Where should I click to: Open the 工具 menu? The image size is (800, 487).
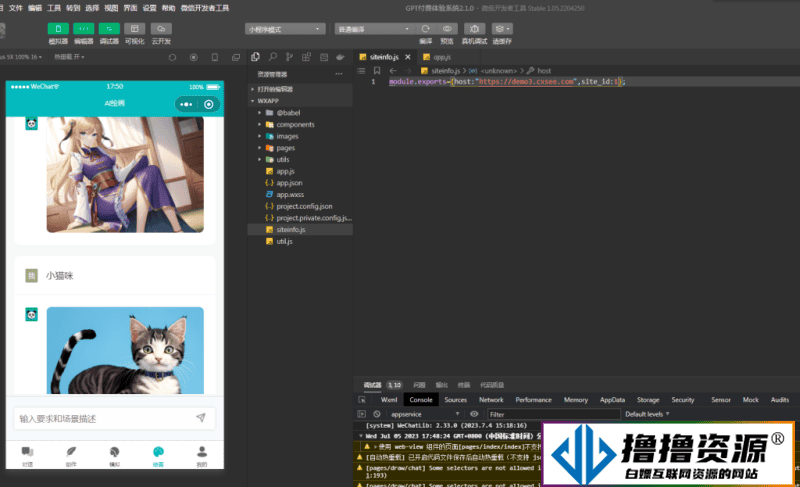click(54, 8)
